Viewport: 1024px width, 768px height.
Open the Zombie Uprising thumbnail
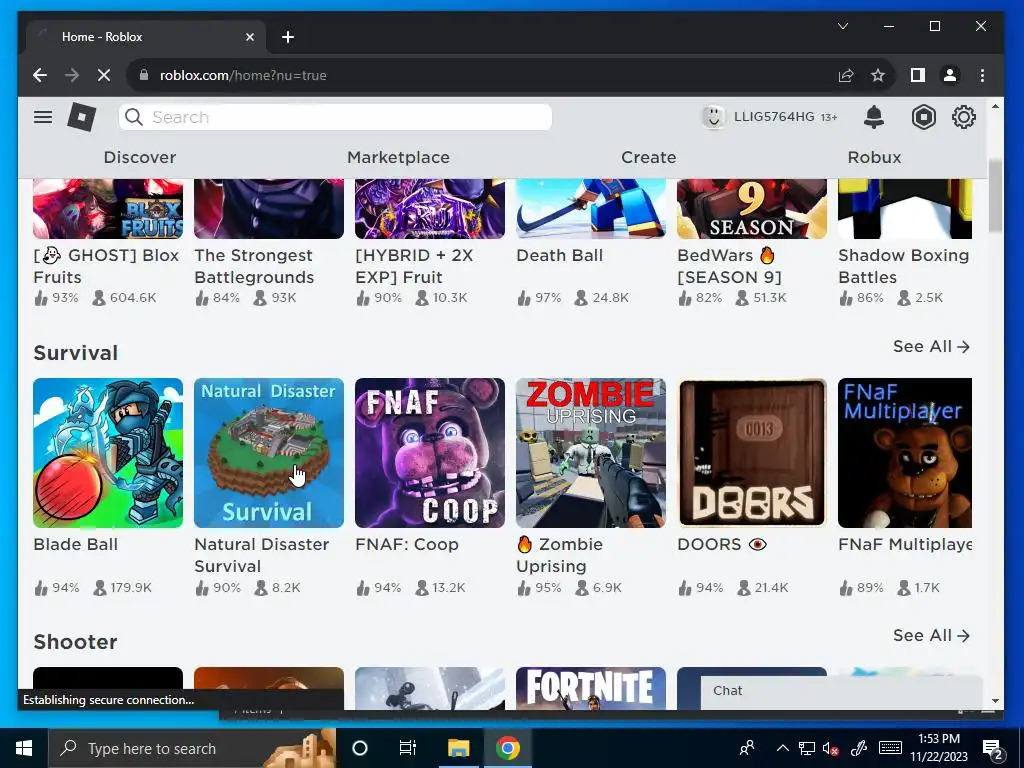pyautogui.click(x=591, y=453)
